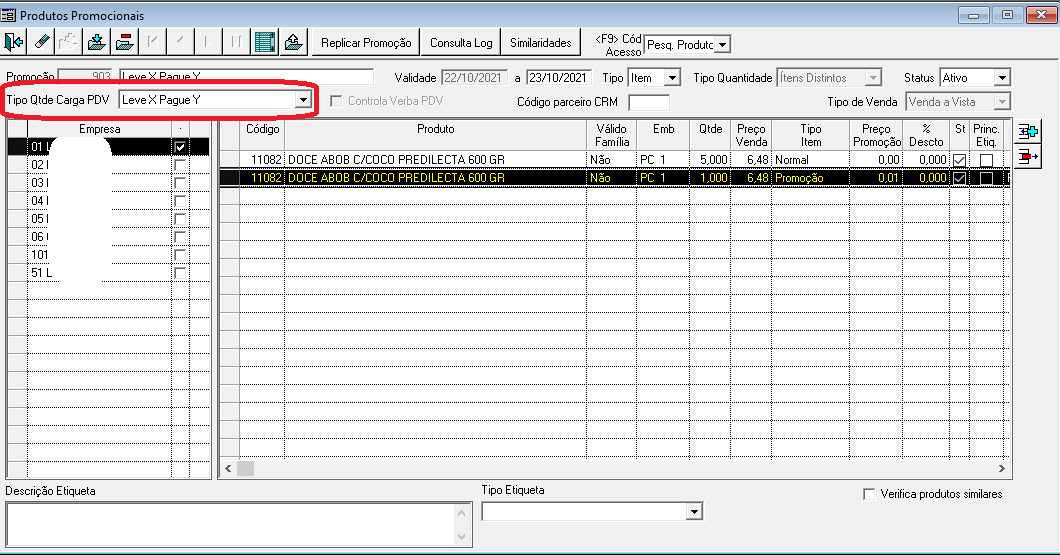This screenshot has width=1060, height=555.
Task: Click the eraser clear icon
Action: tap(41, 42)
